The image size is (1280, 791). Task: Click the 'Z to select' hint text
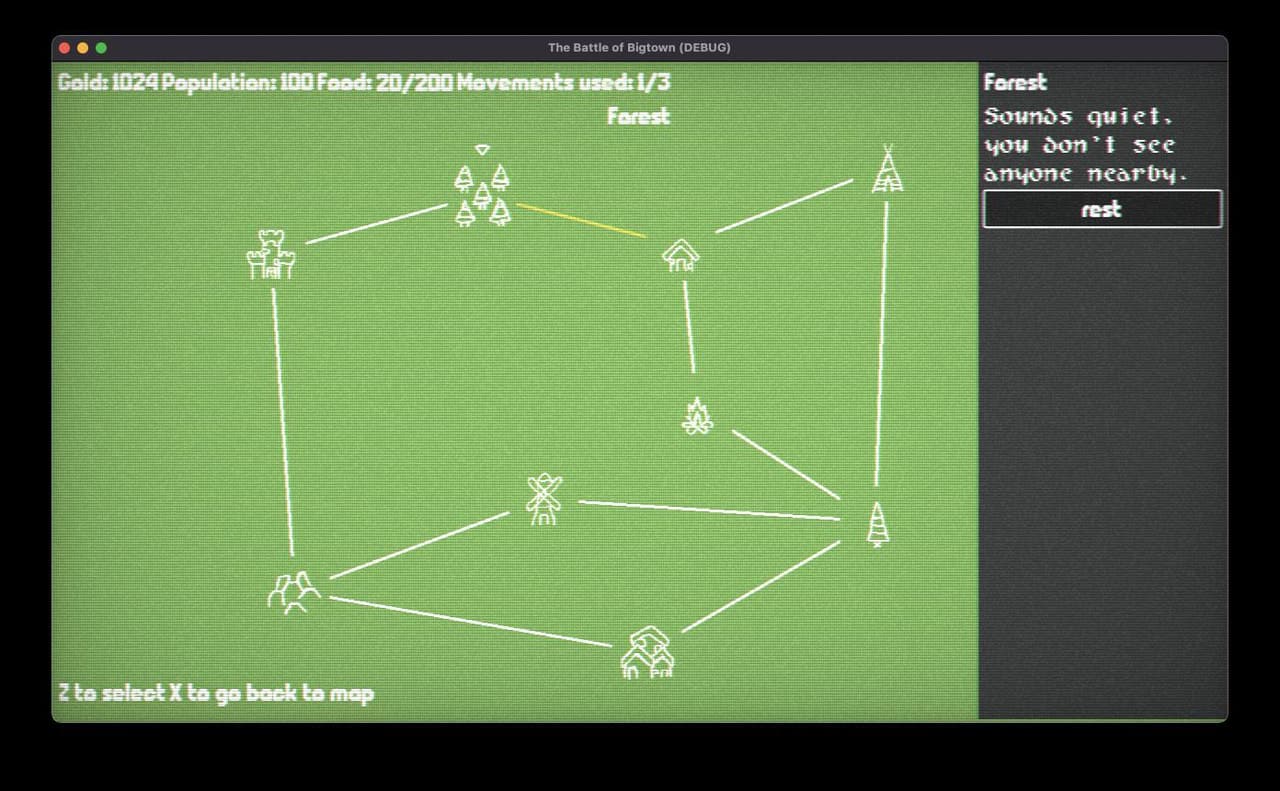(216, 693)
